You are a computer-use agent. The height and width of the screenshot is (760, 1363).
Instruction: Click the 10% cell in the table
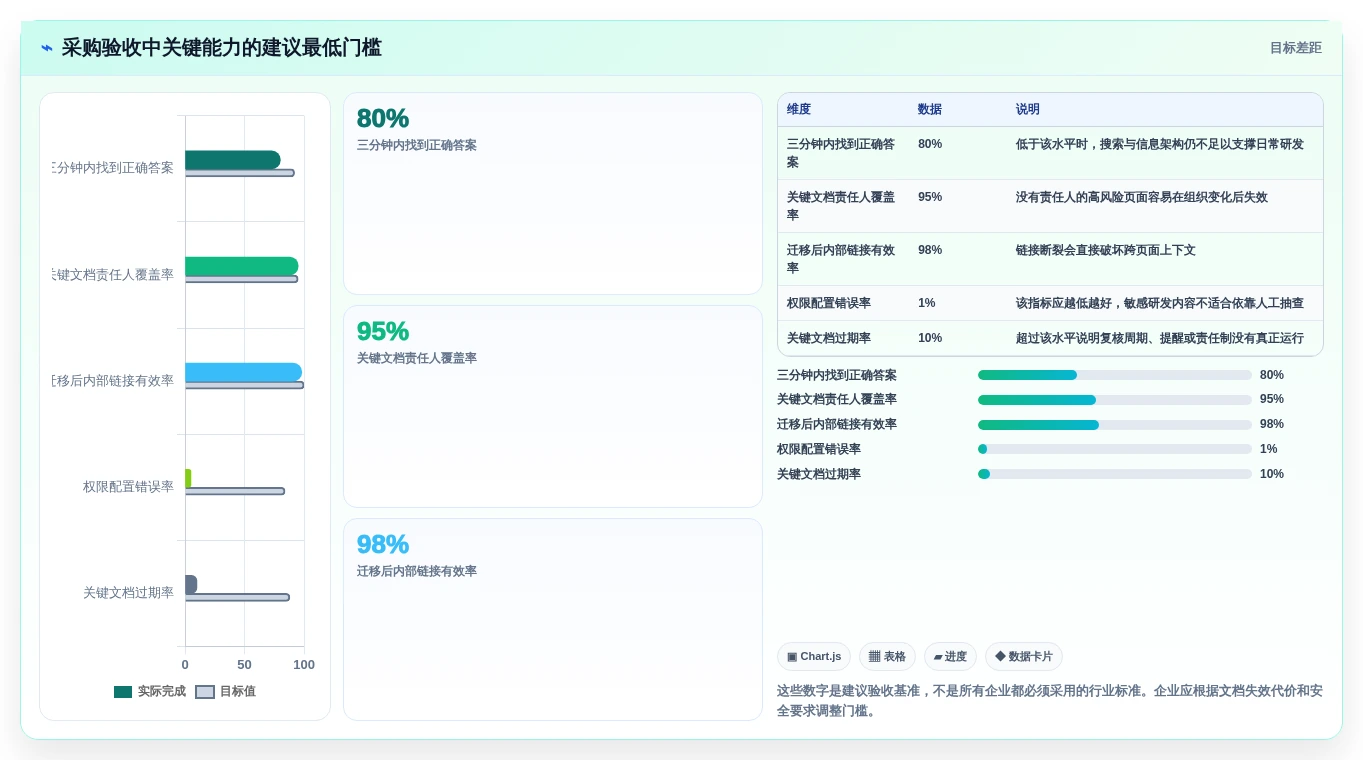[930, 338]
